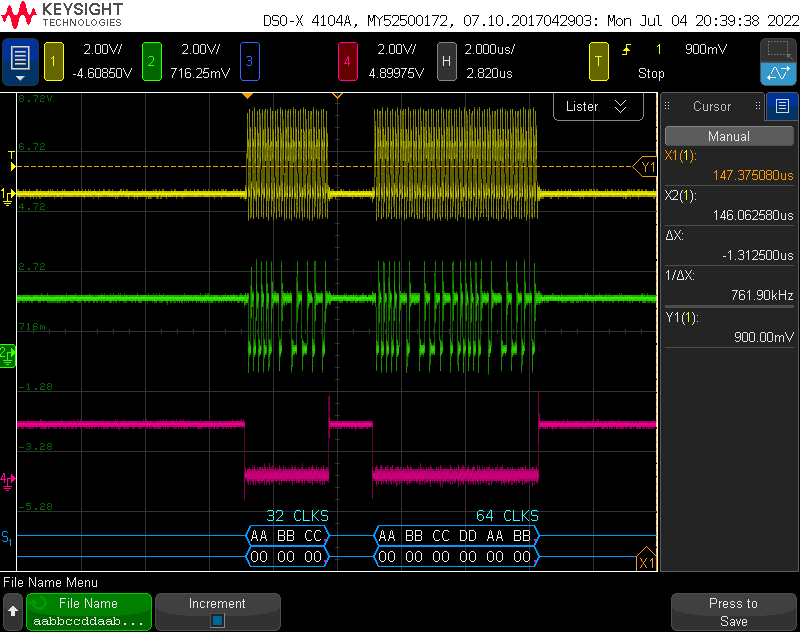Viewport: 800px width, 632px height.
Task: Click the trigger source 1 label
Action: [x=659, y=49]
